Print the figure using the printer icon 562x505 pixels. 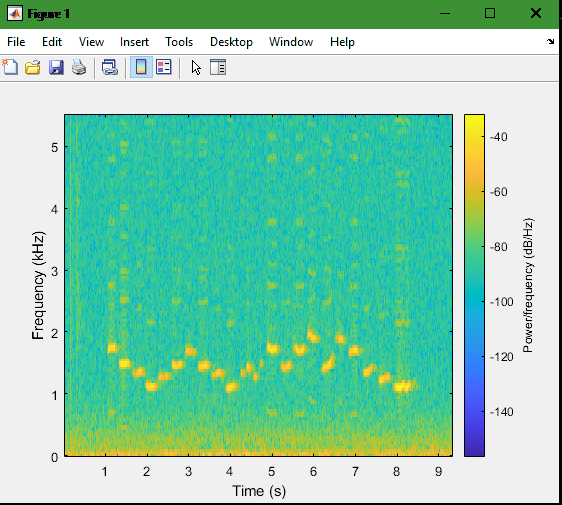click(79, 67)
